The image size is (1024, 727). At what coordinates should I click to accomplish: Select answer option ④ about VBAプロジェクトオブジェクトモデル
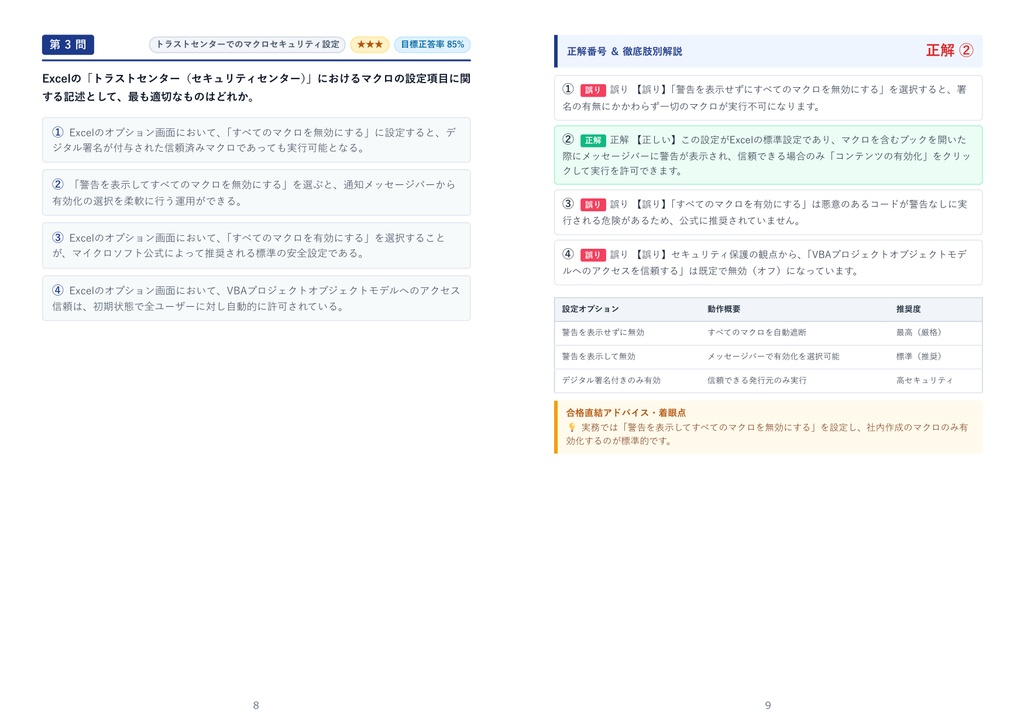(x=256, y=298)
